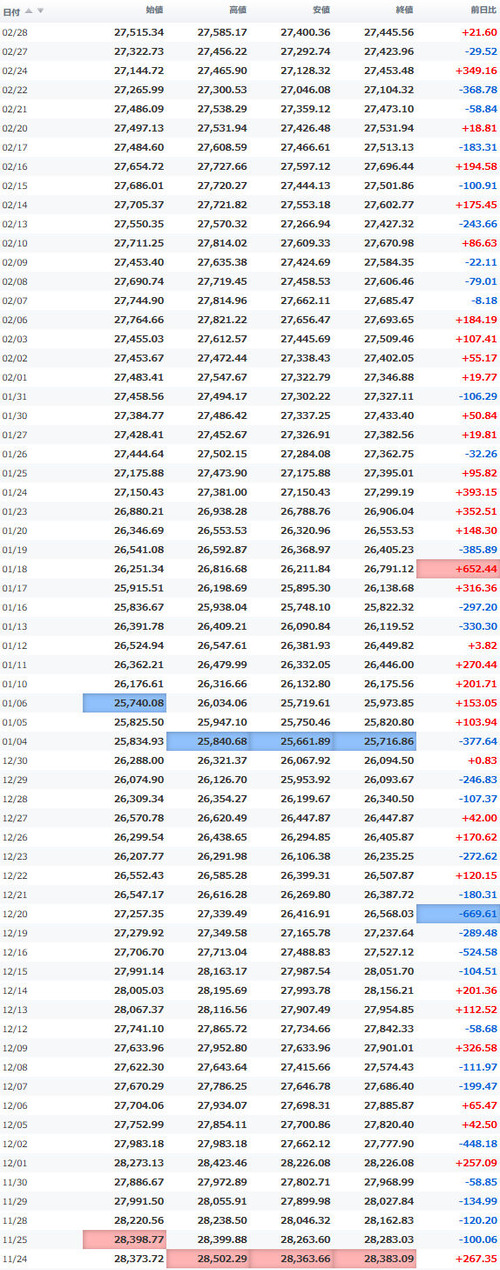Select closing value 27,693.65 on 02/06
The width and height of the screenshot is (500, 1270).
[x=388, y=318]
